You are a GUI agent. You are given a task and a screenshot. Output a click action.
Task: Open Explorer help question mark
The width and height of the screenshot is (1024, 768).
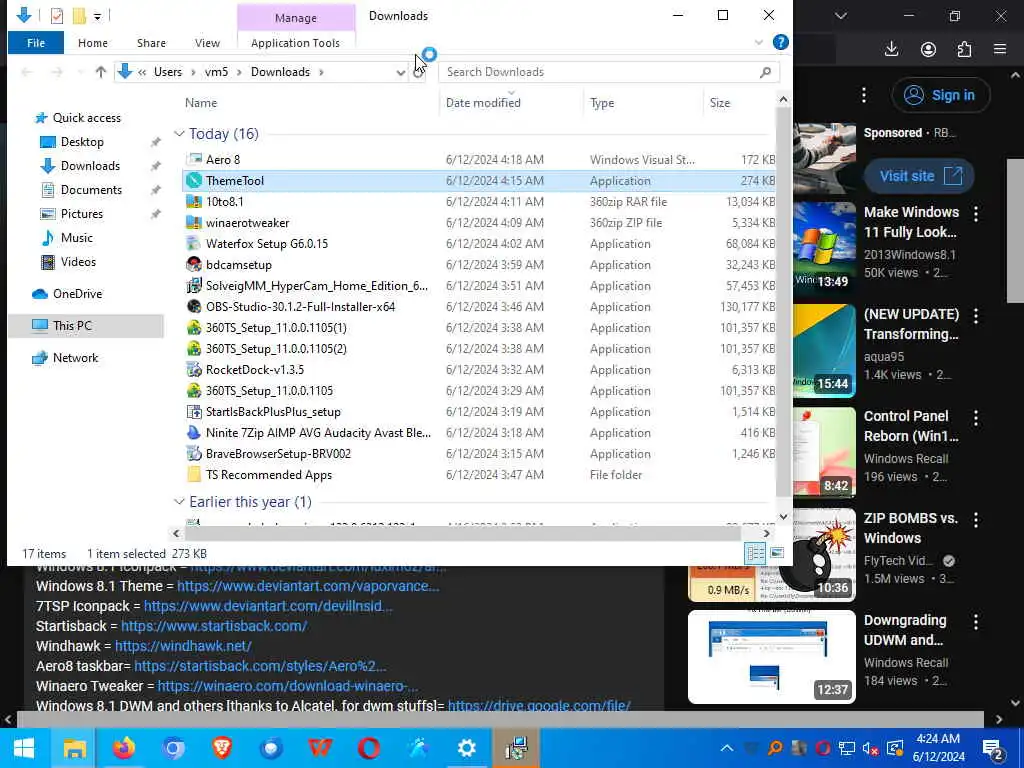tap(780, 42)
